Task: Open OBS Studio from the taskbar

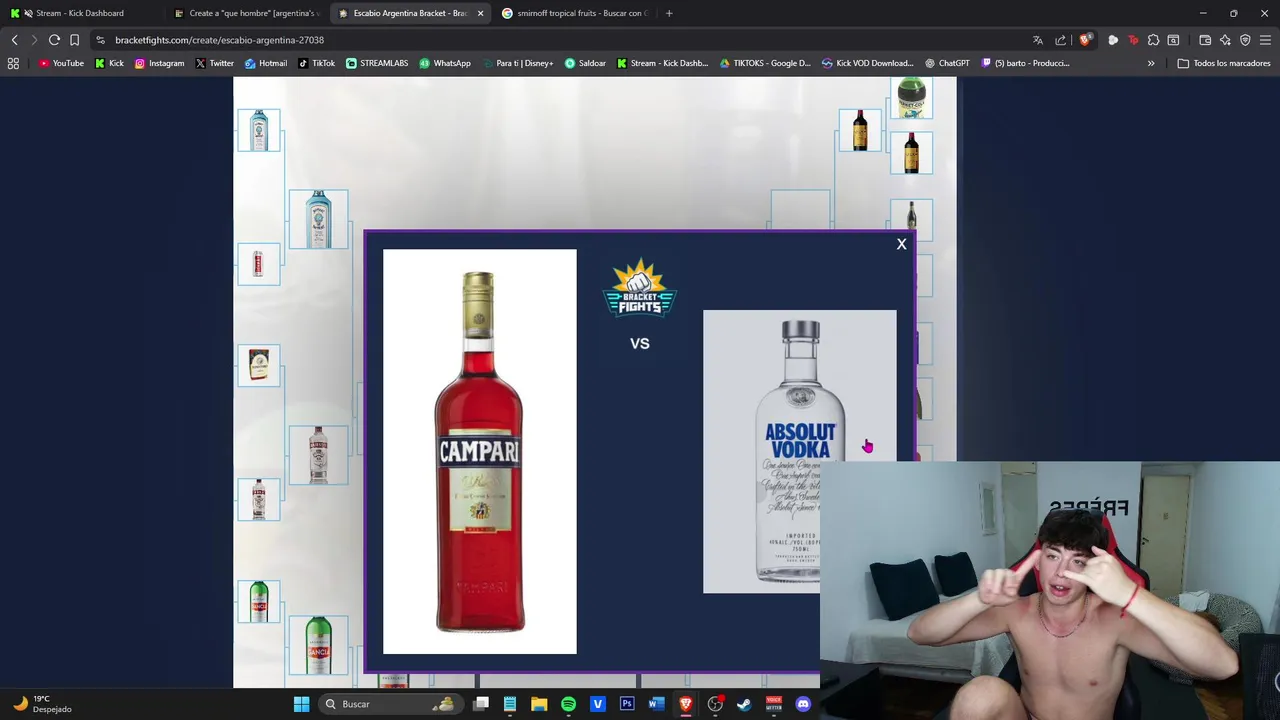Action: point(715,704)
